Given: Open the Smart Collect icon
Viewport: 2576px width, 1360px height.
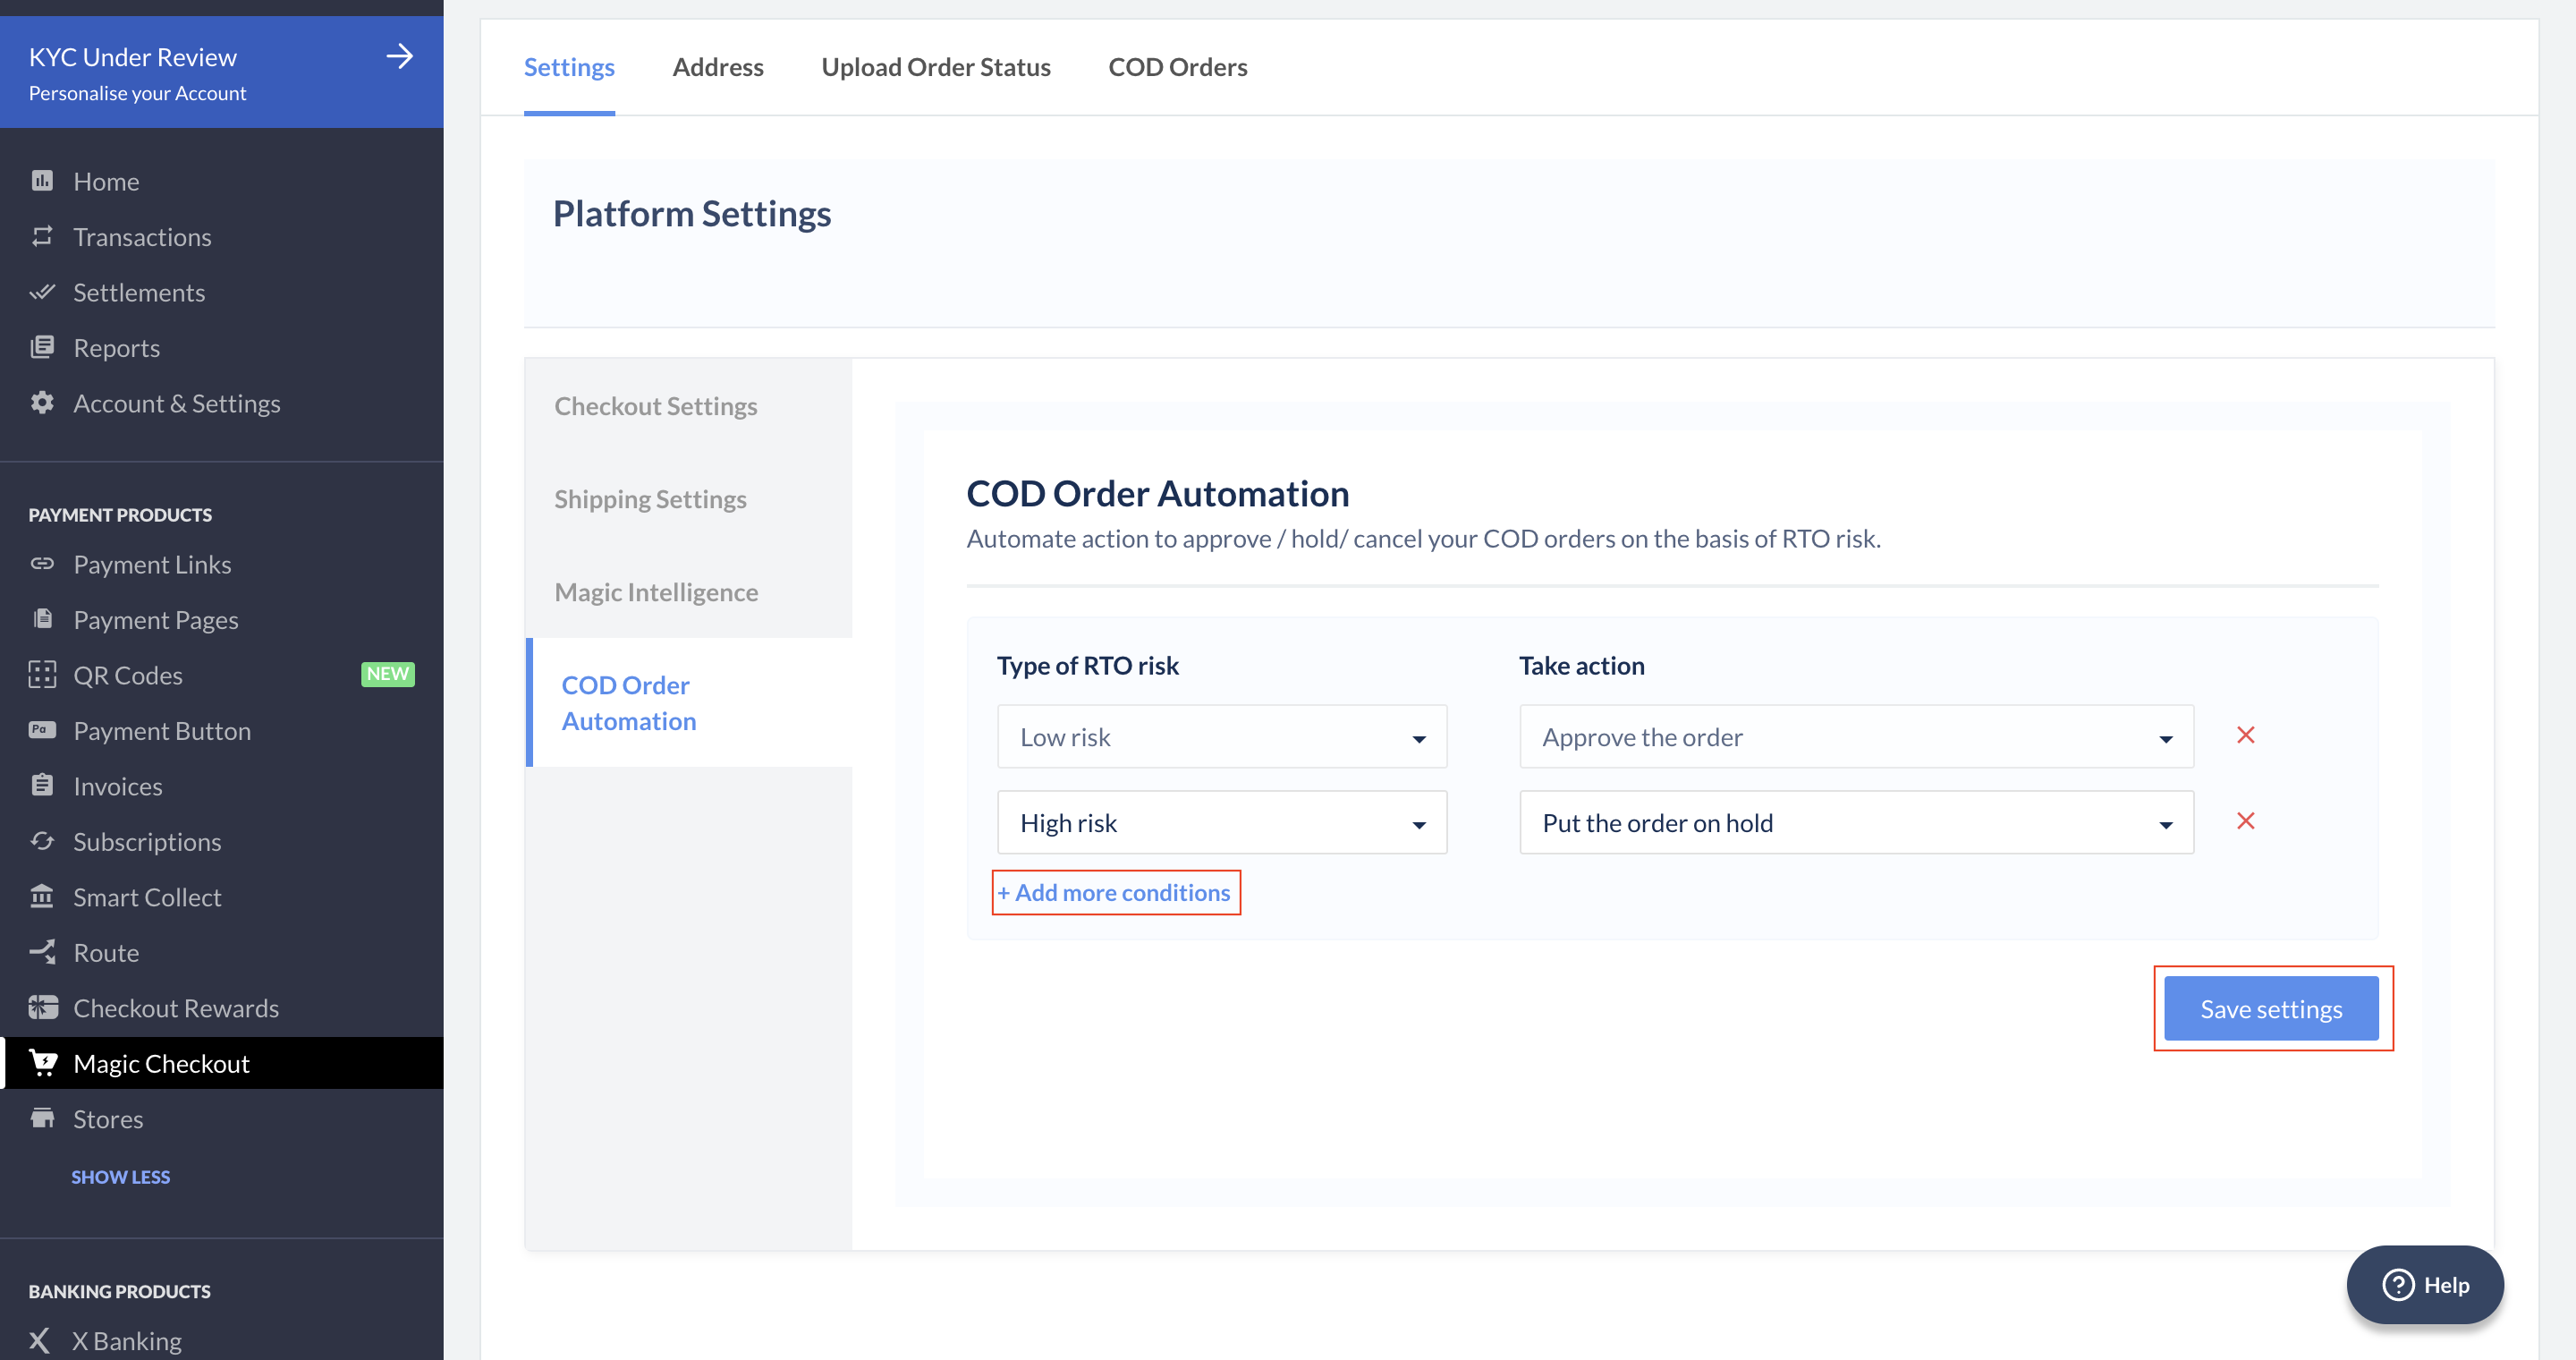Looking at the screenshot, I should pos(43,897).
